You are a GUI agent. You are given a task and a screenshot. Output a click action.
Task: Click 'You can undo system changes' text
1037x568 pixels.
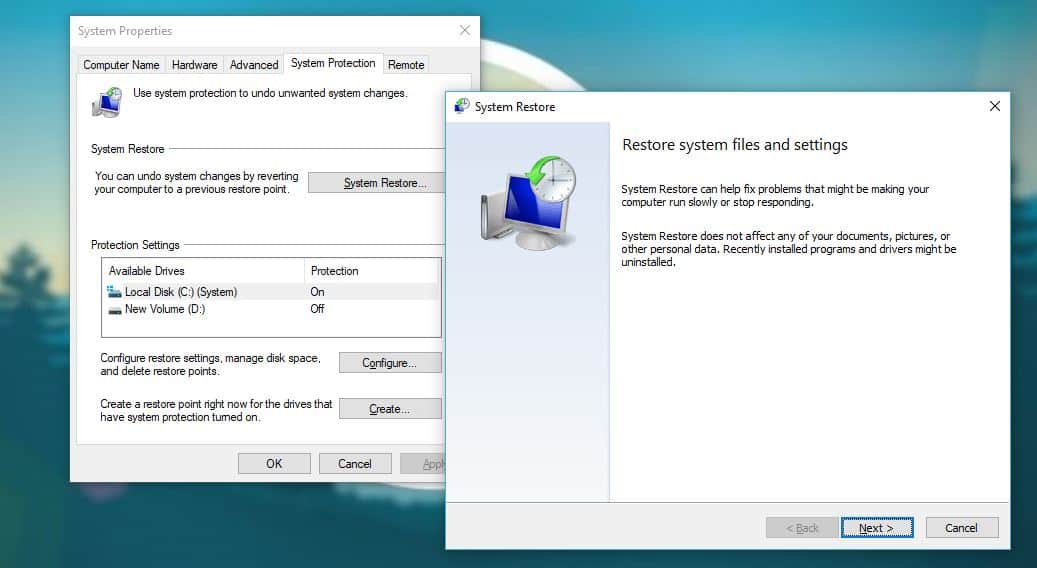pos(196,183)
